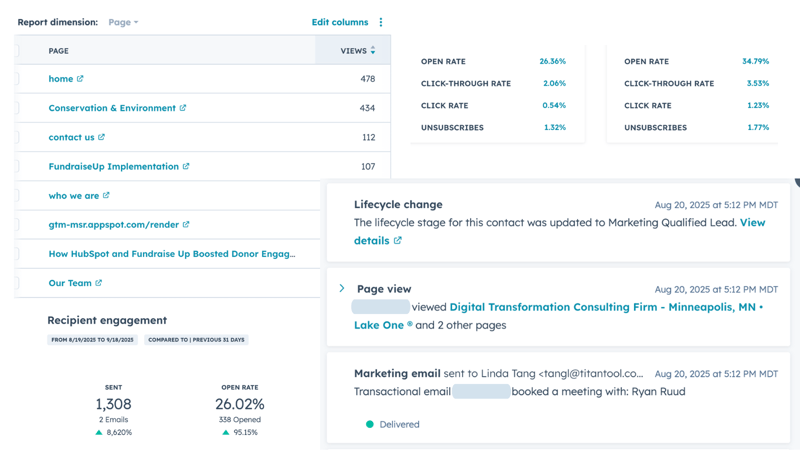Open external link icon next to home
The width and height of the screenshot is (800, 450).
point(80,79)
